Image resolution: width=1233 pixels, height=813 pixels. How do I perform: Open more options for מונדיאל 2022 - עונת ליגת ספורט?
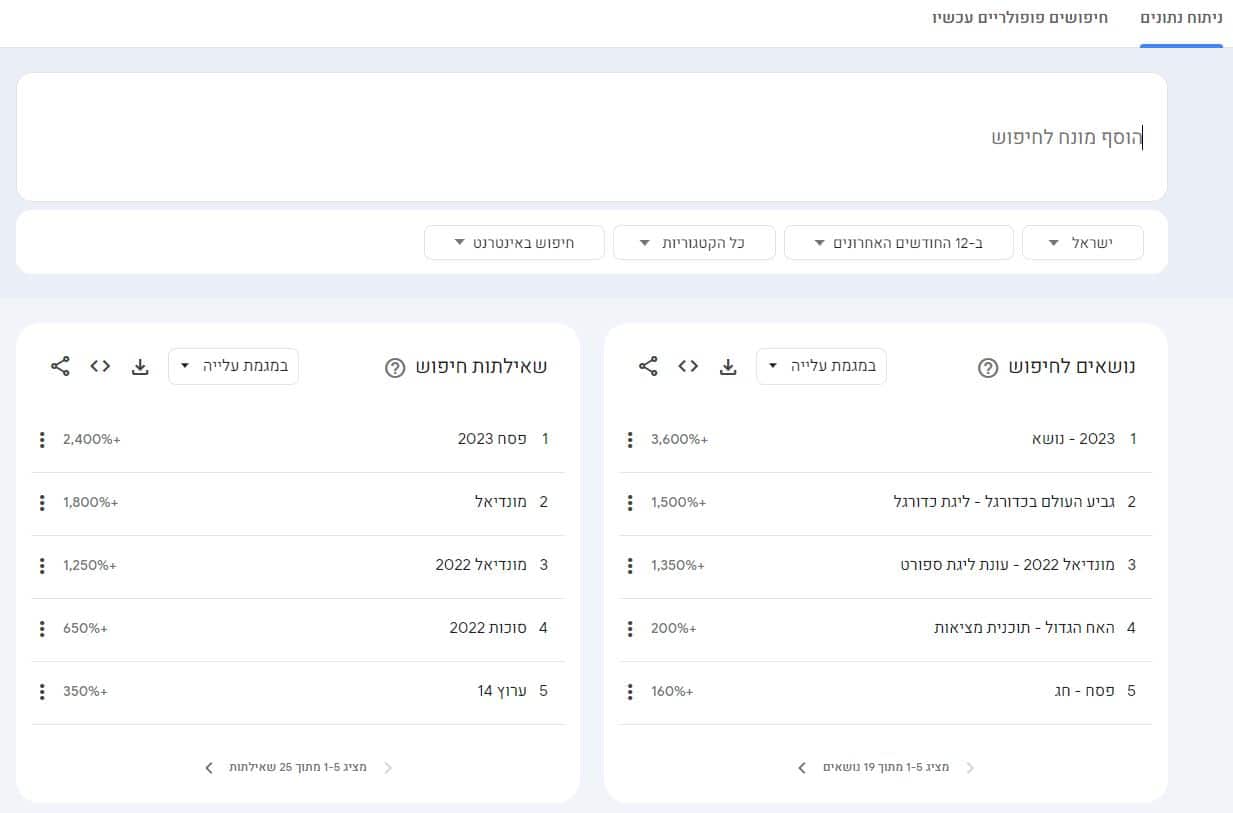[x=630, y=565]
